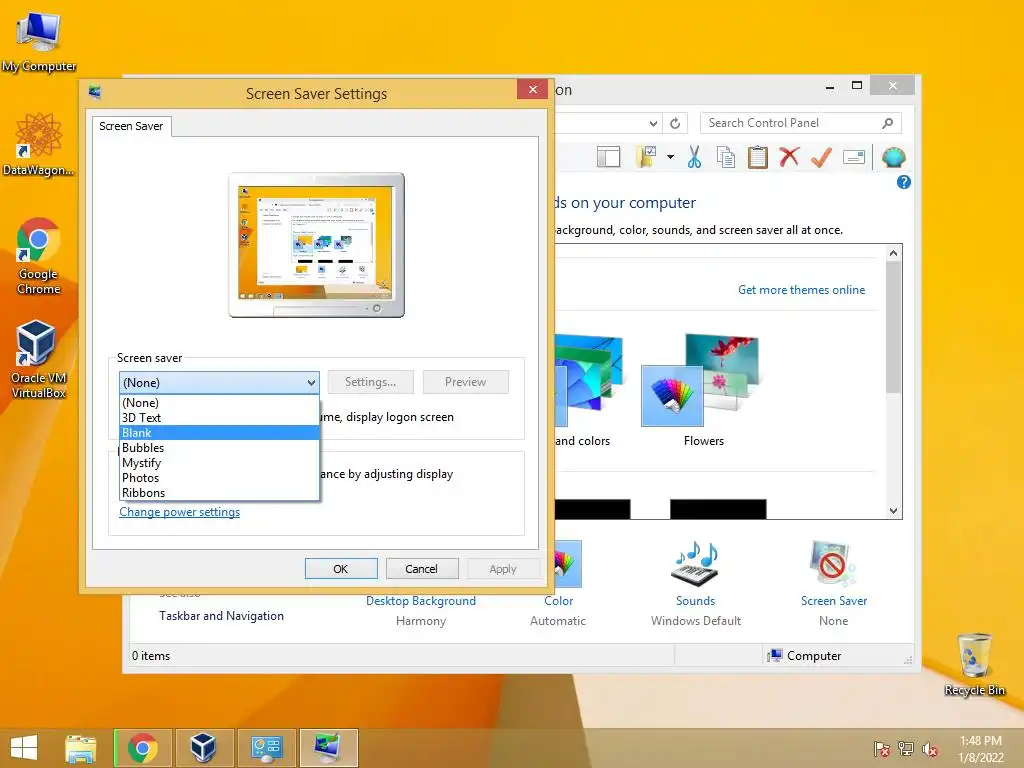Click the folder view toolbar icon
Viewport: 1024px width, 768px height.
pyautogui.click(x=647, y=157)
